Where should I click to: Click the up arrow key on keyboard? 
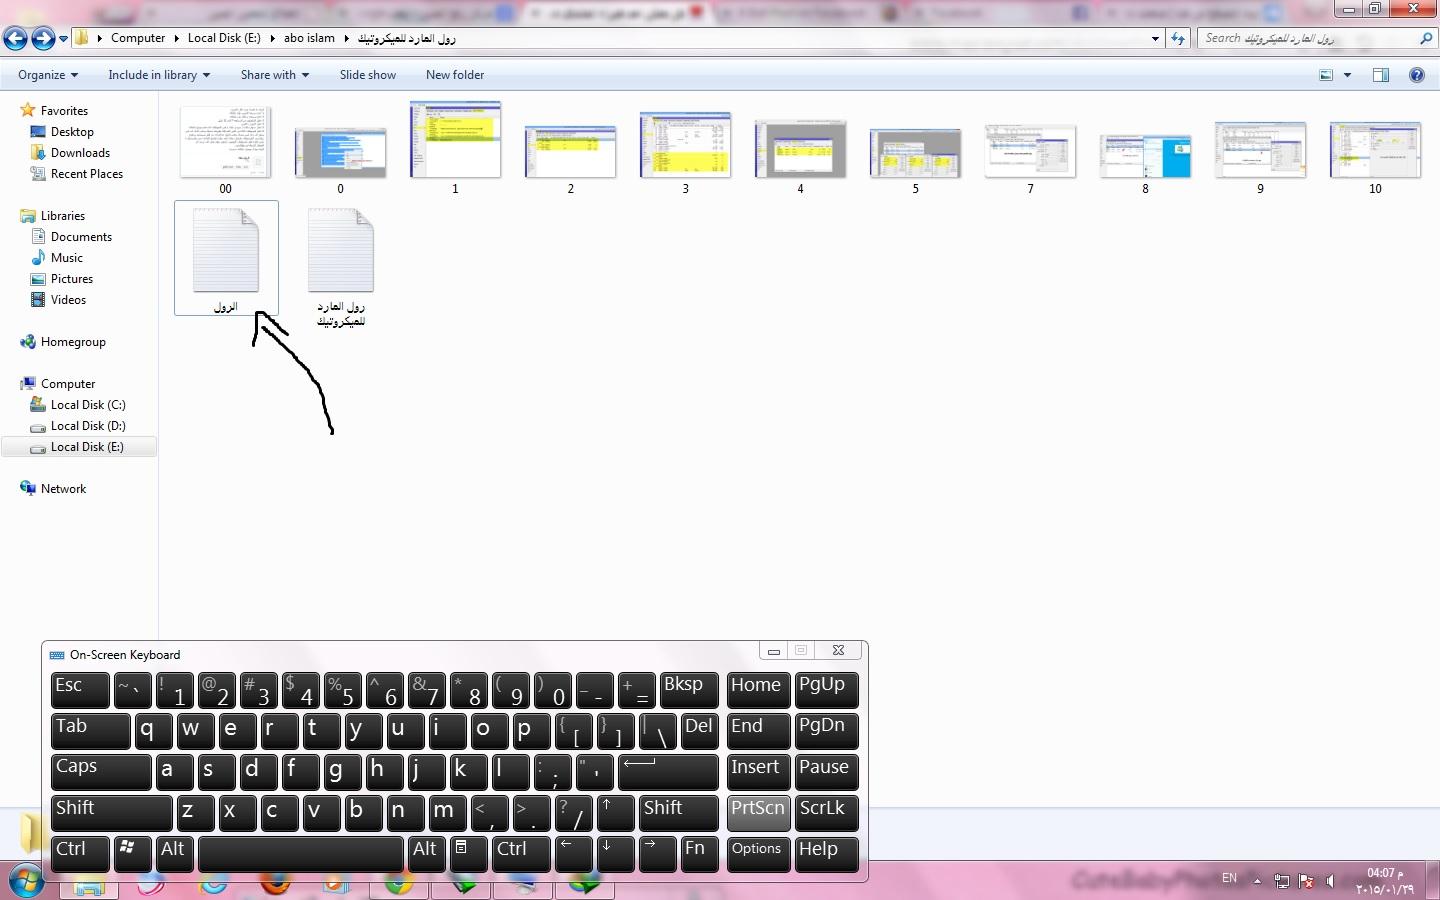point(615,813)
